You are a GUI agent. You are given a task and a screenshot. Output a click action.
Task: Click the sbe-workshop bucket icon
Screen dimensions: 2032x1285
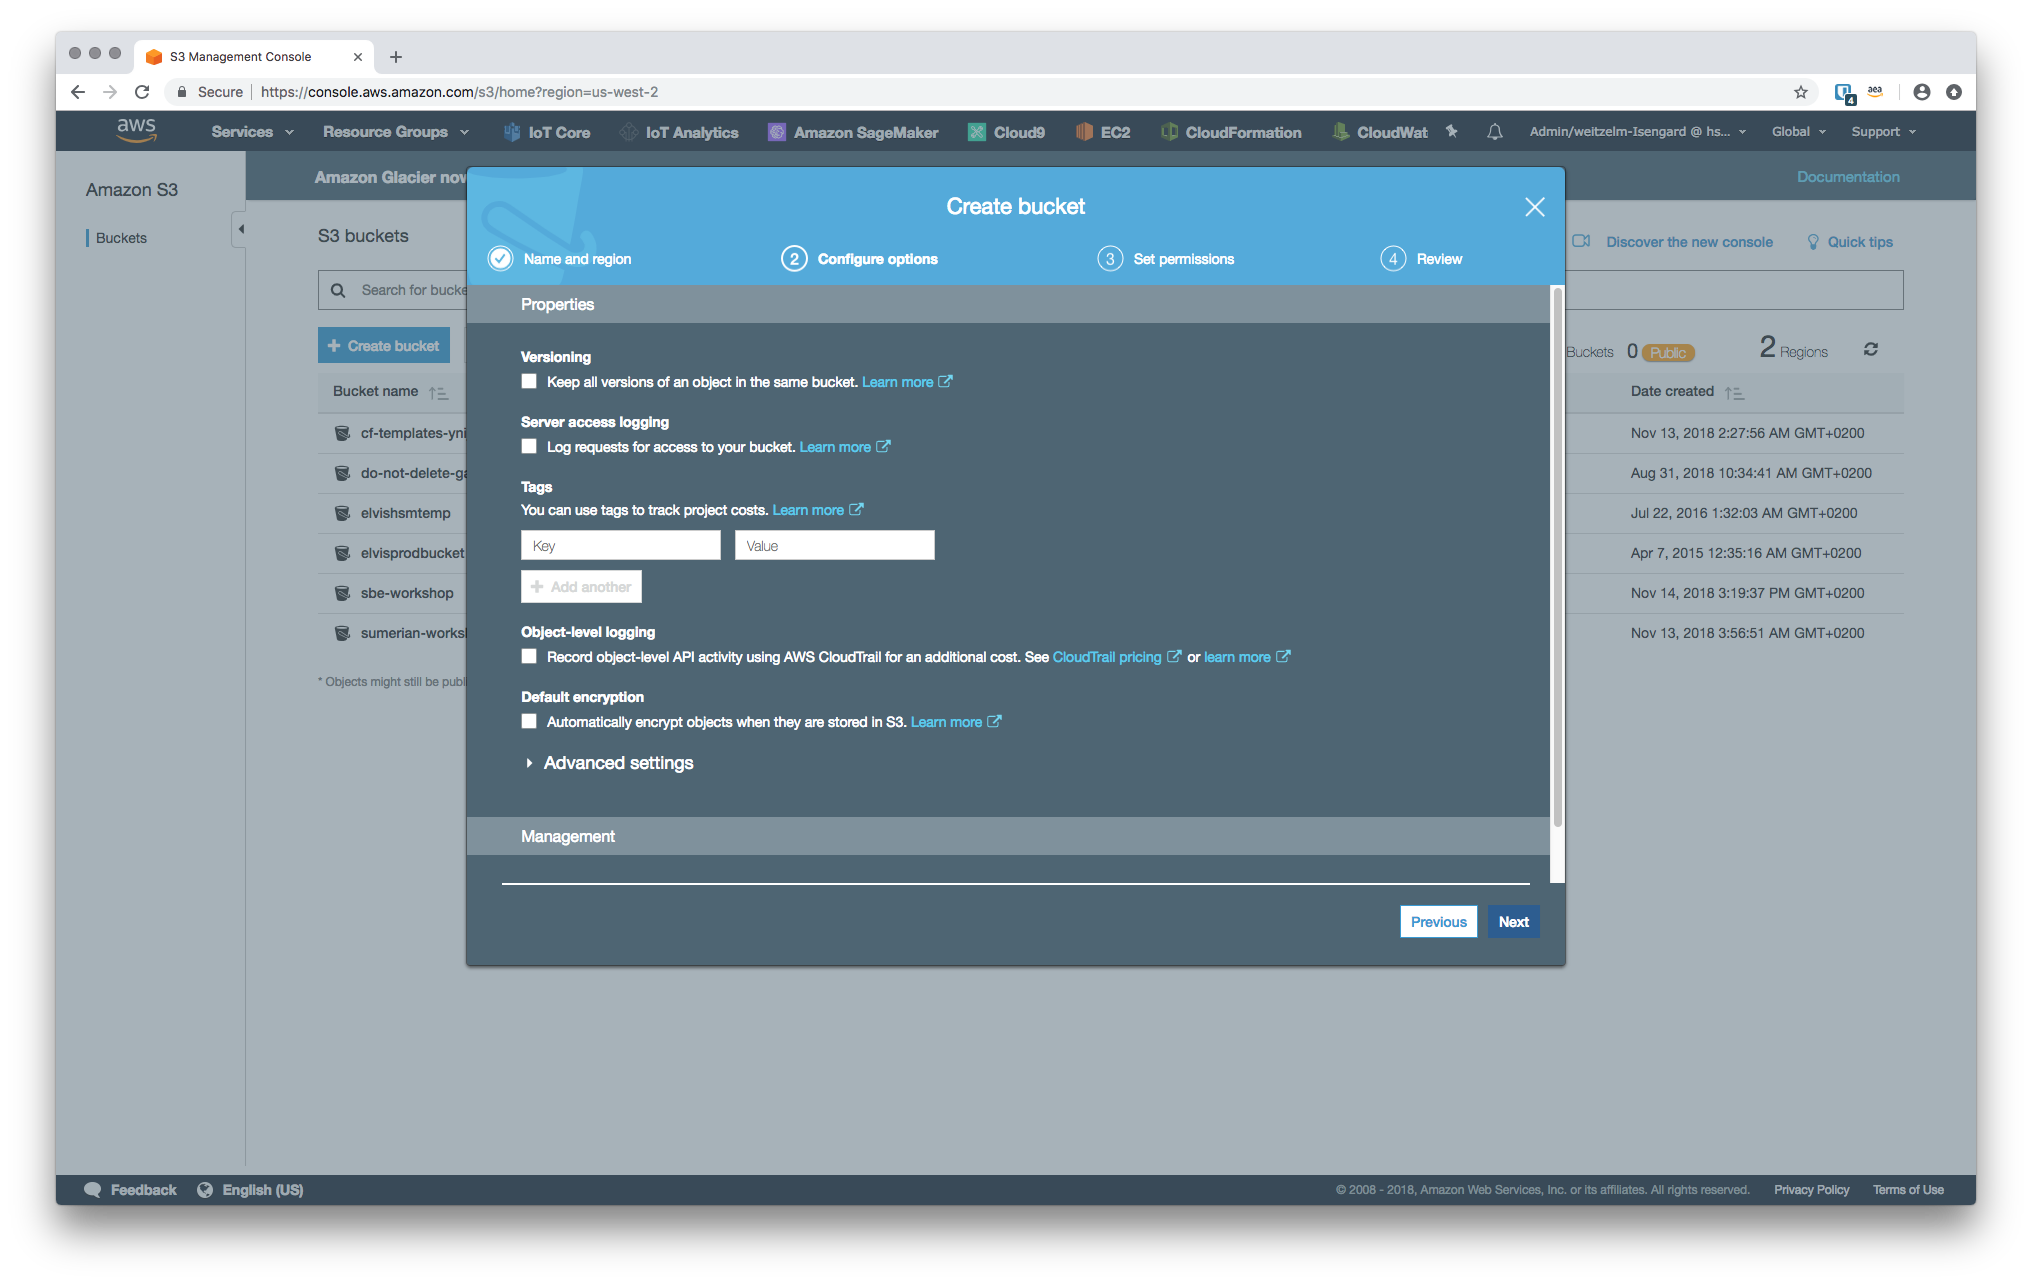(342, 593)
